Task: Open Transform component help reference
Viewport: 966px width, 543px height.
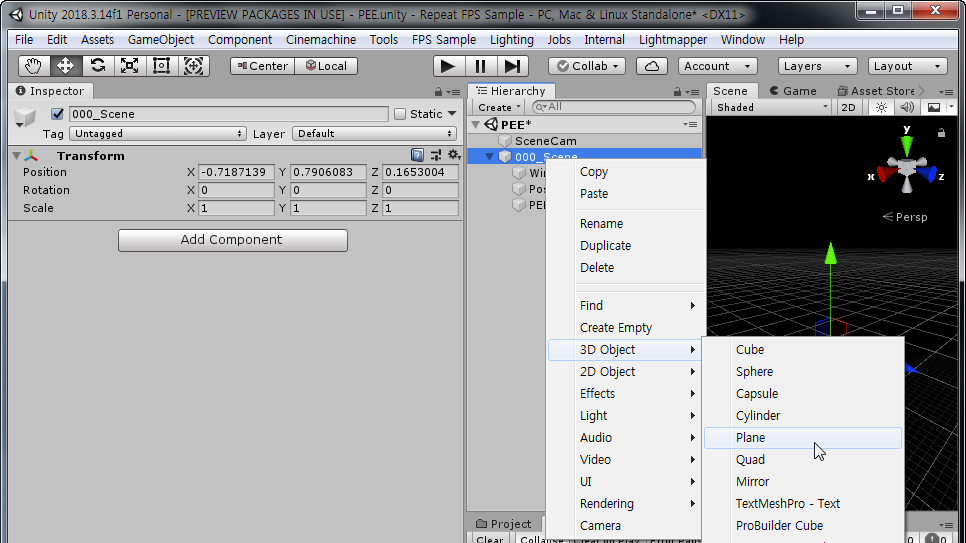Action: (x=417, y=155)
